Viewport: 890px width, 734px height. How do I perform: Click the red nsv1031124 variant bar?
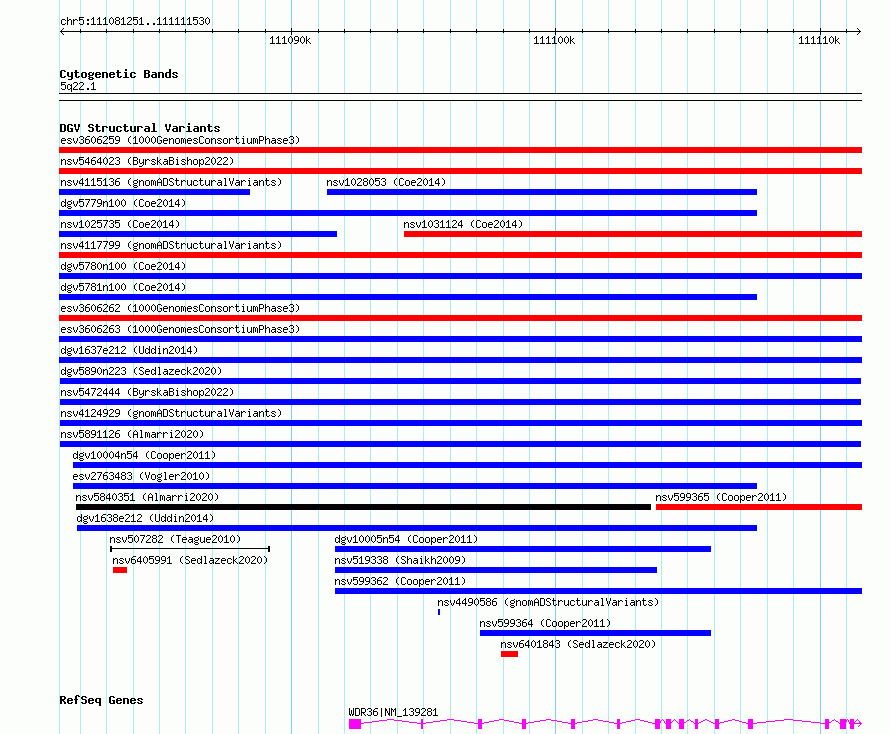tap(633, 234)
